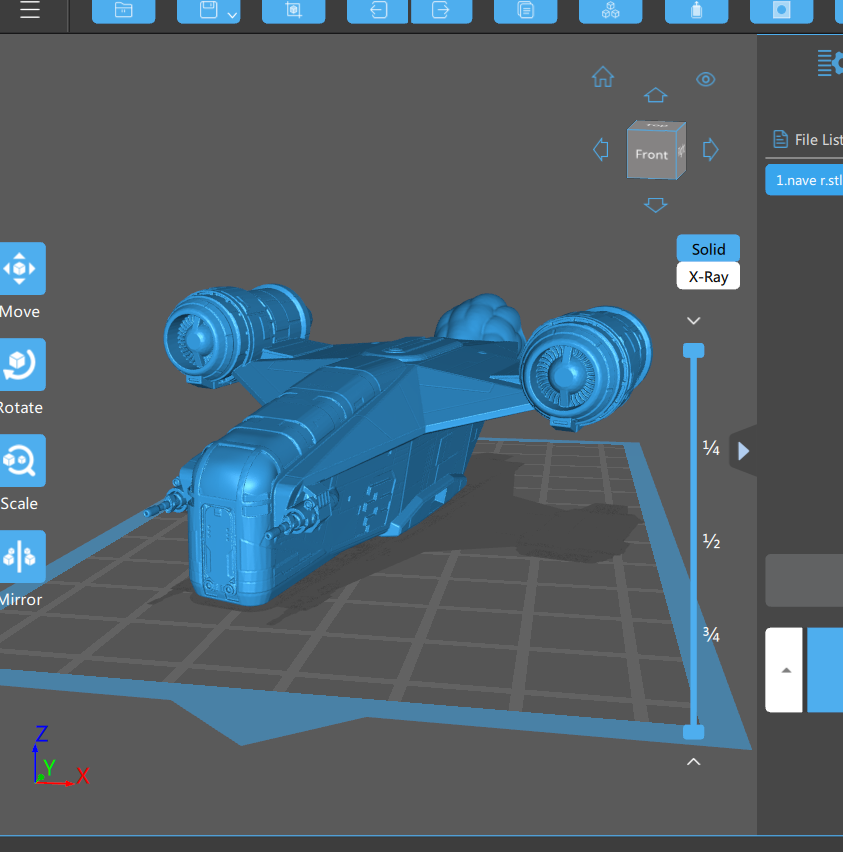843x852 pixels.
Task: Select the Mirror tool
Action: (x=20, y=556)
